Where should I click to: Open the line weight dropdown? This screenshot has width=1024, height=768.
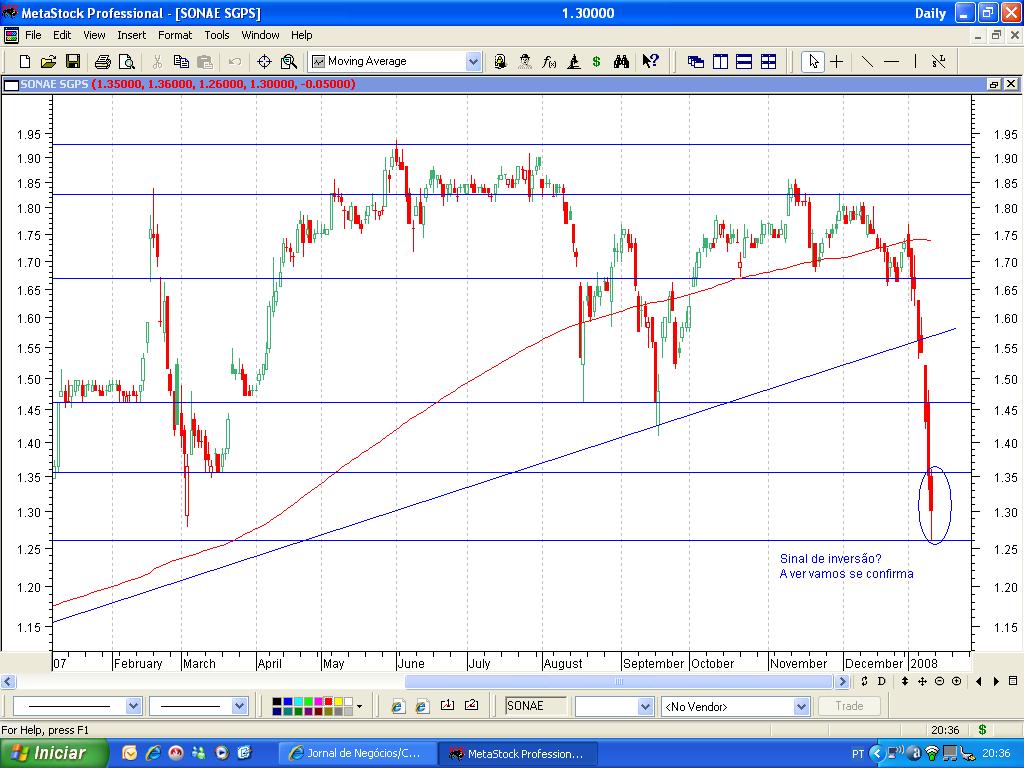(240, 706)
